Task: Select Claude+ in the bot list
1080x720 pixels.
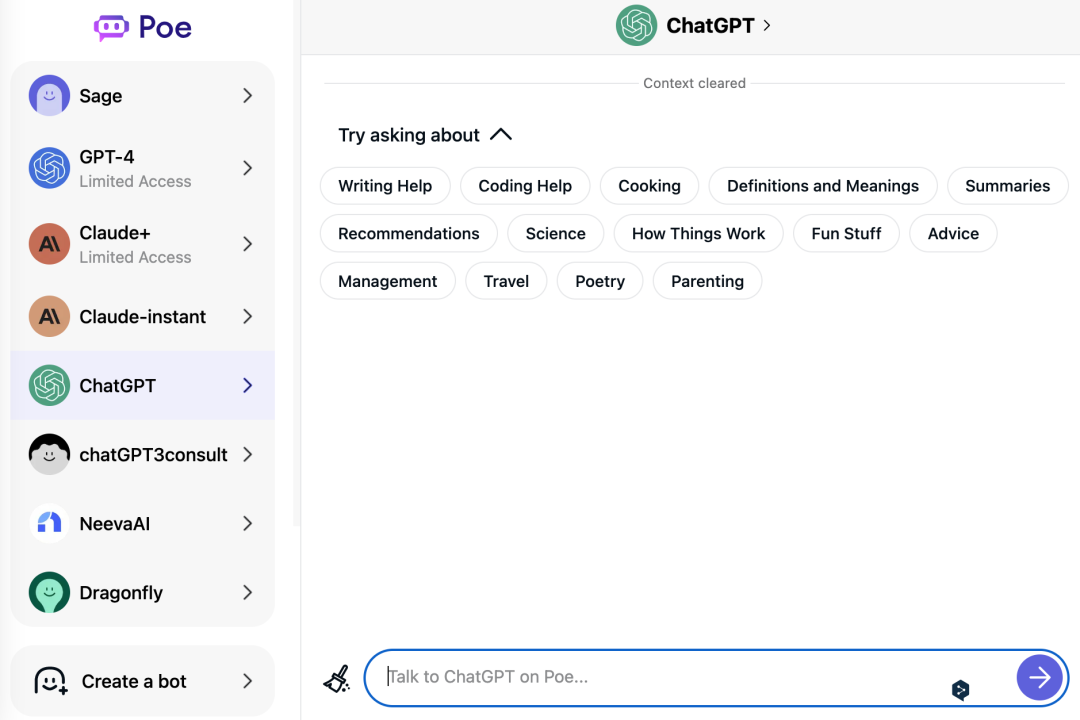Action: (143, 243)
